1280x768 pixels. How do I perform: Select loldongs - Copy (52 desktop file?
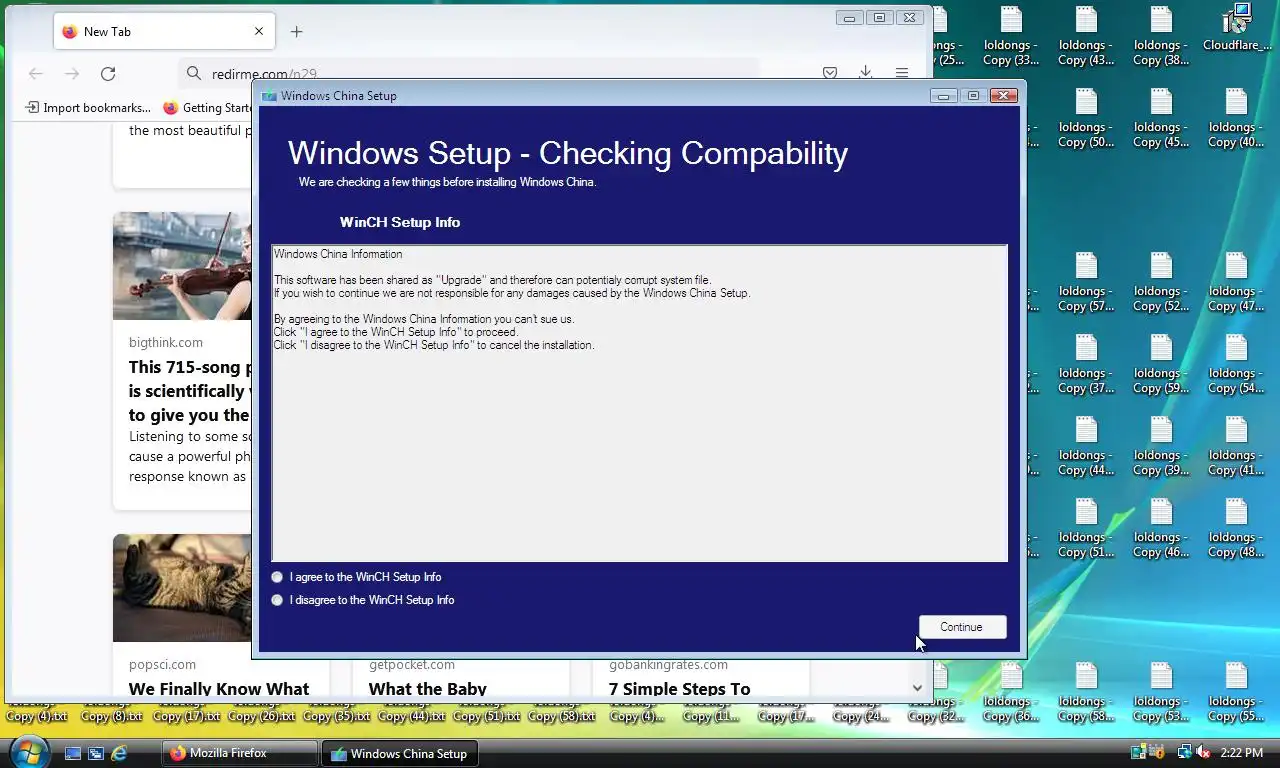pyautogui.click(x=1161, y=282)
